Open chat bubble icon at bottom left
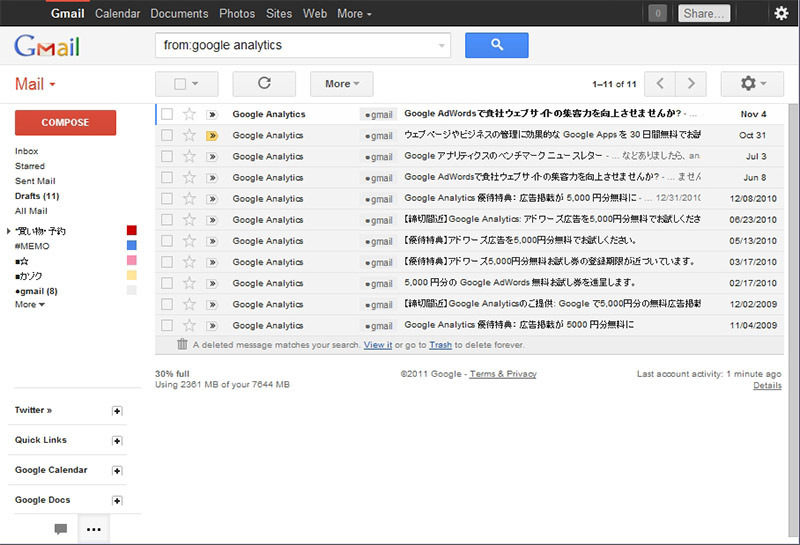 click(61, 529)
